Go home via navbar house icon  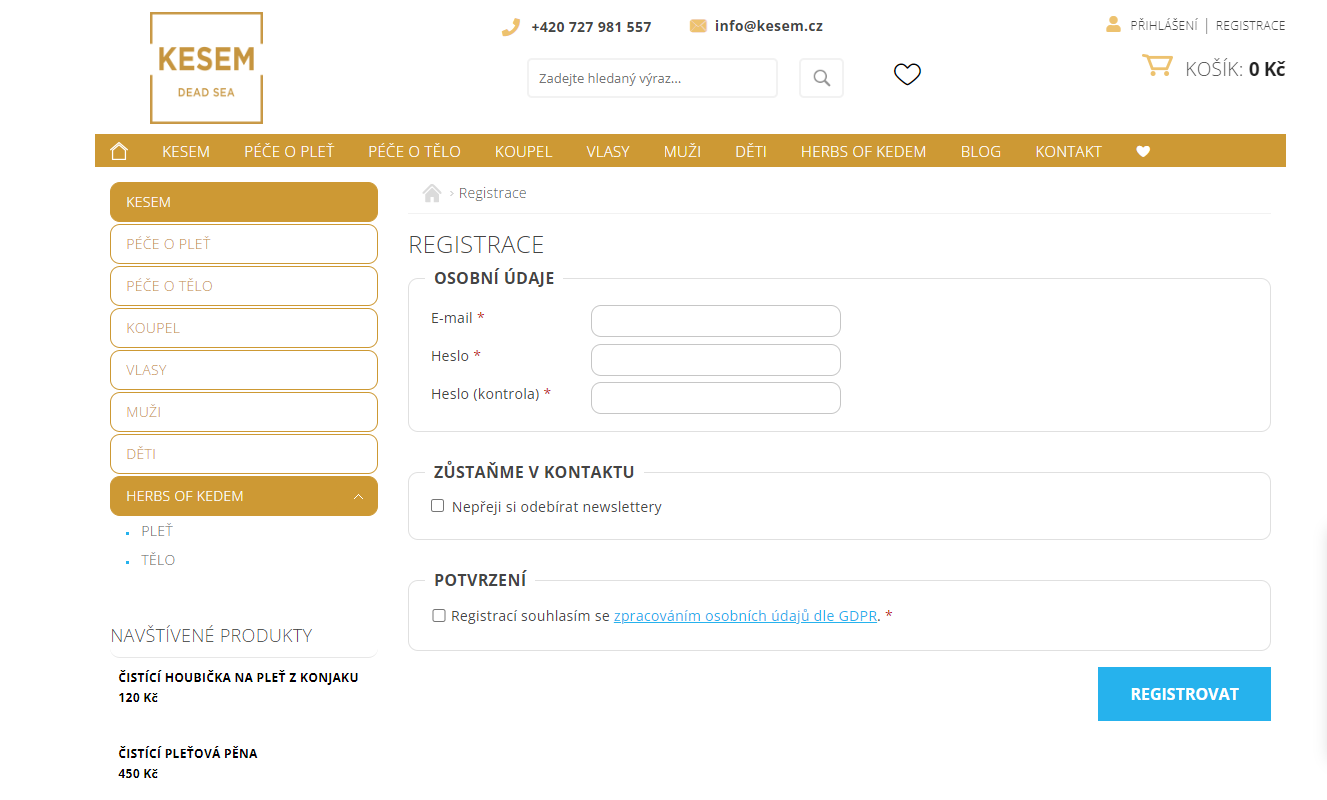tap(119, 151)
